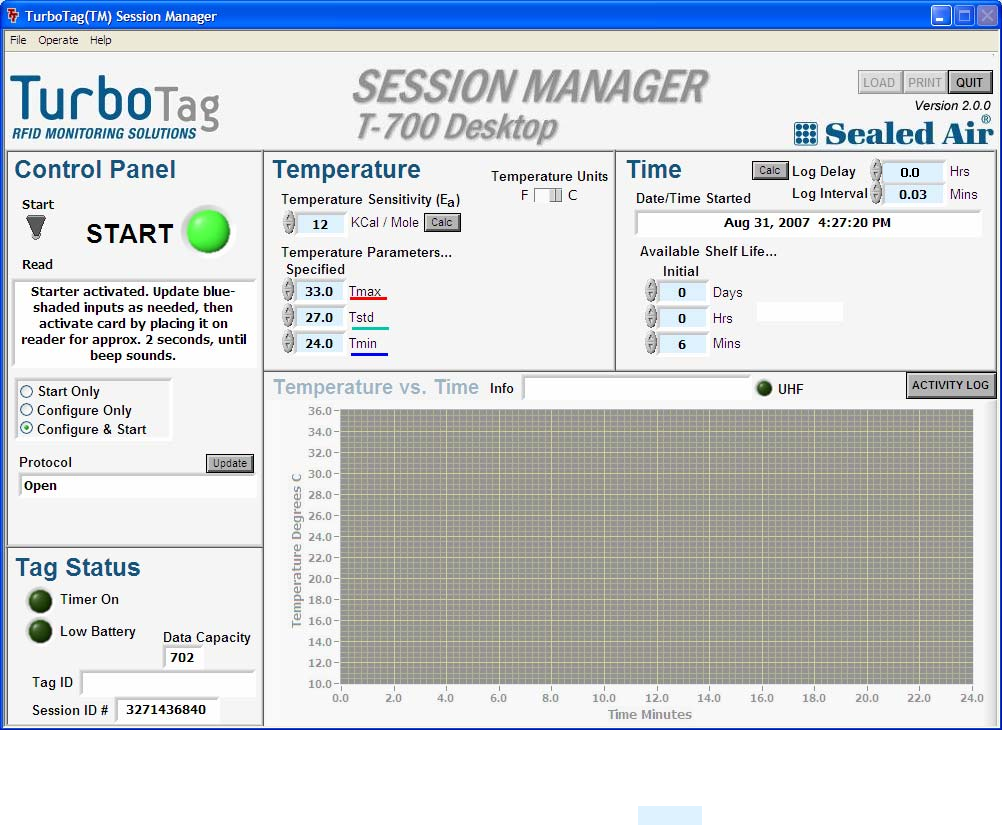1002x825 pixels.
Task: Open the Operate menu
Action: 58,40
